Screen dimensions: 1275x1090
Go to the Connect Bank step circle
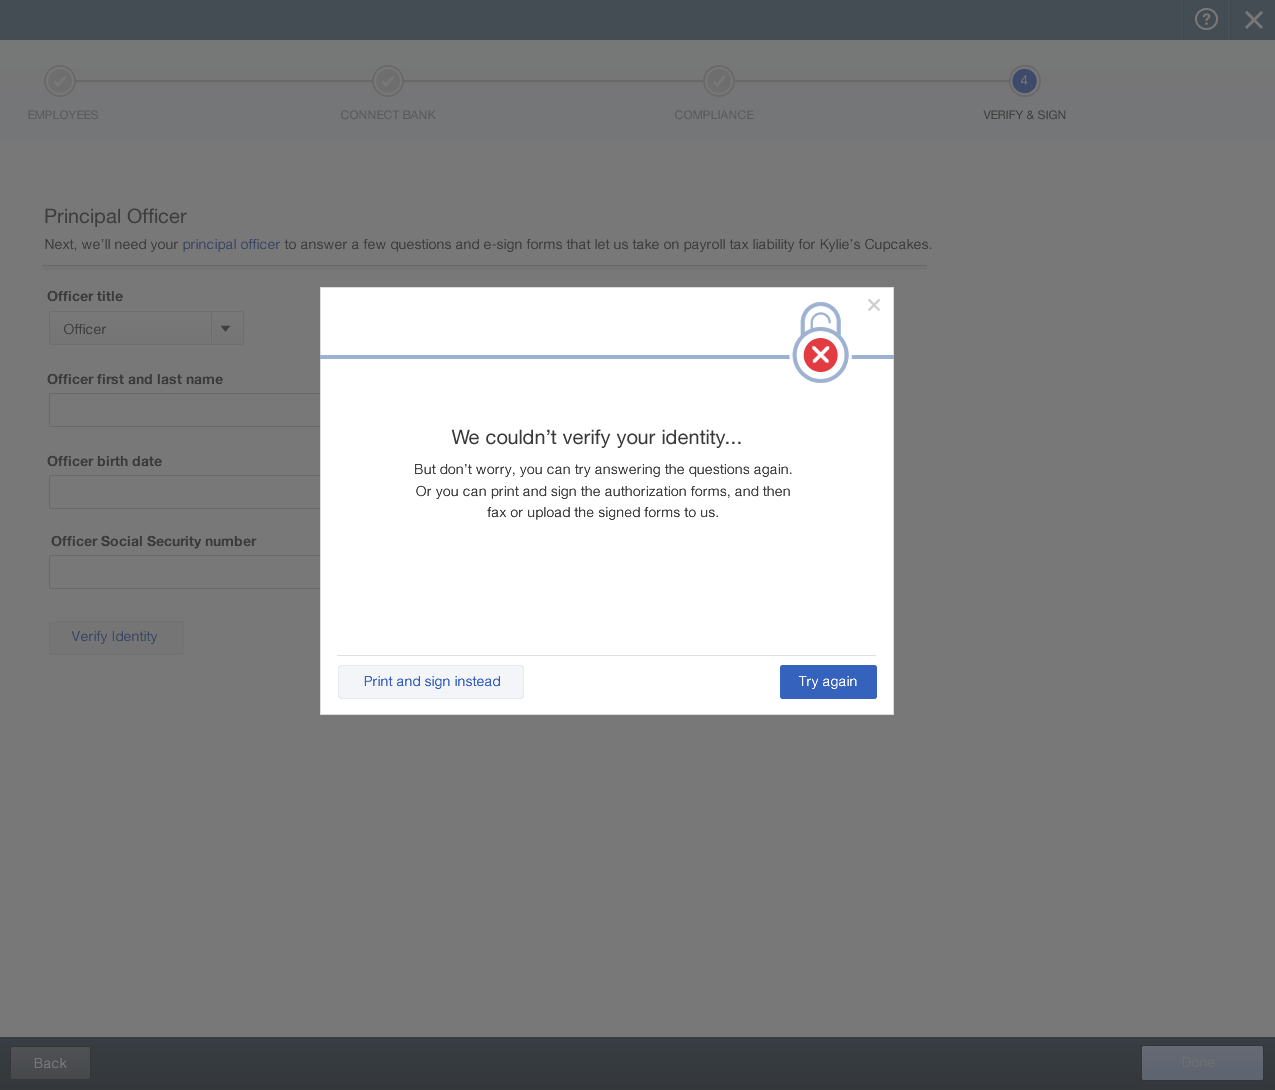click(388, 81)
